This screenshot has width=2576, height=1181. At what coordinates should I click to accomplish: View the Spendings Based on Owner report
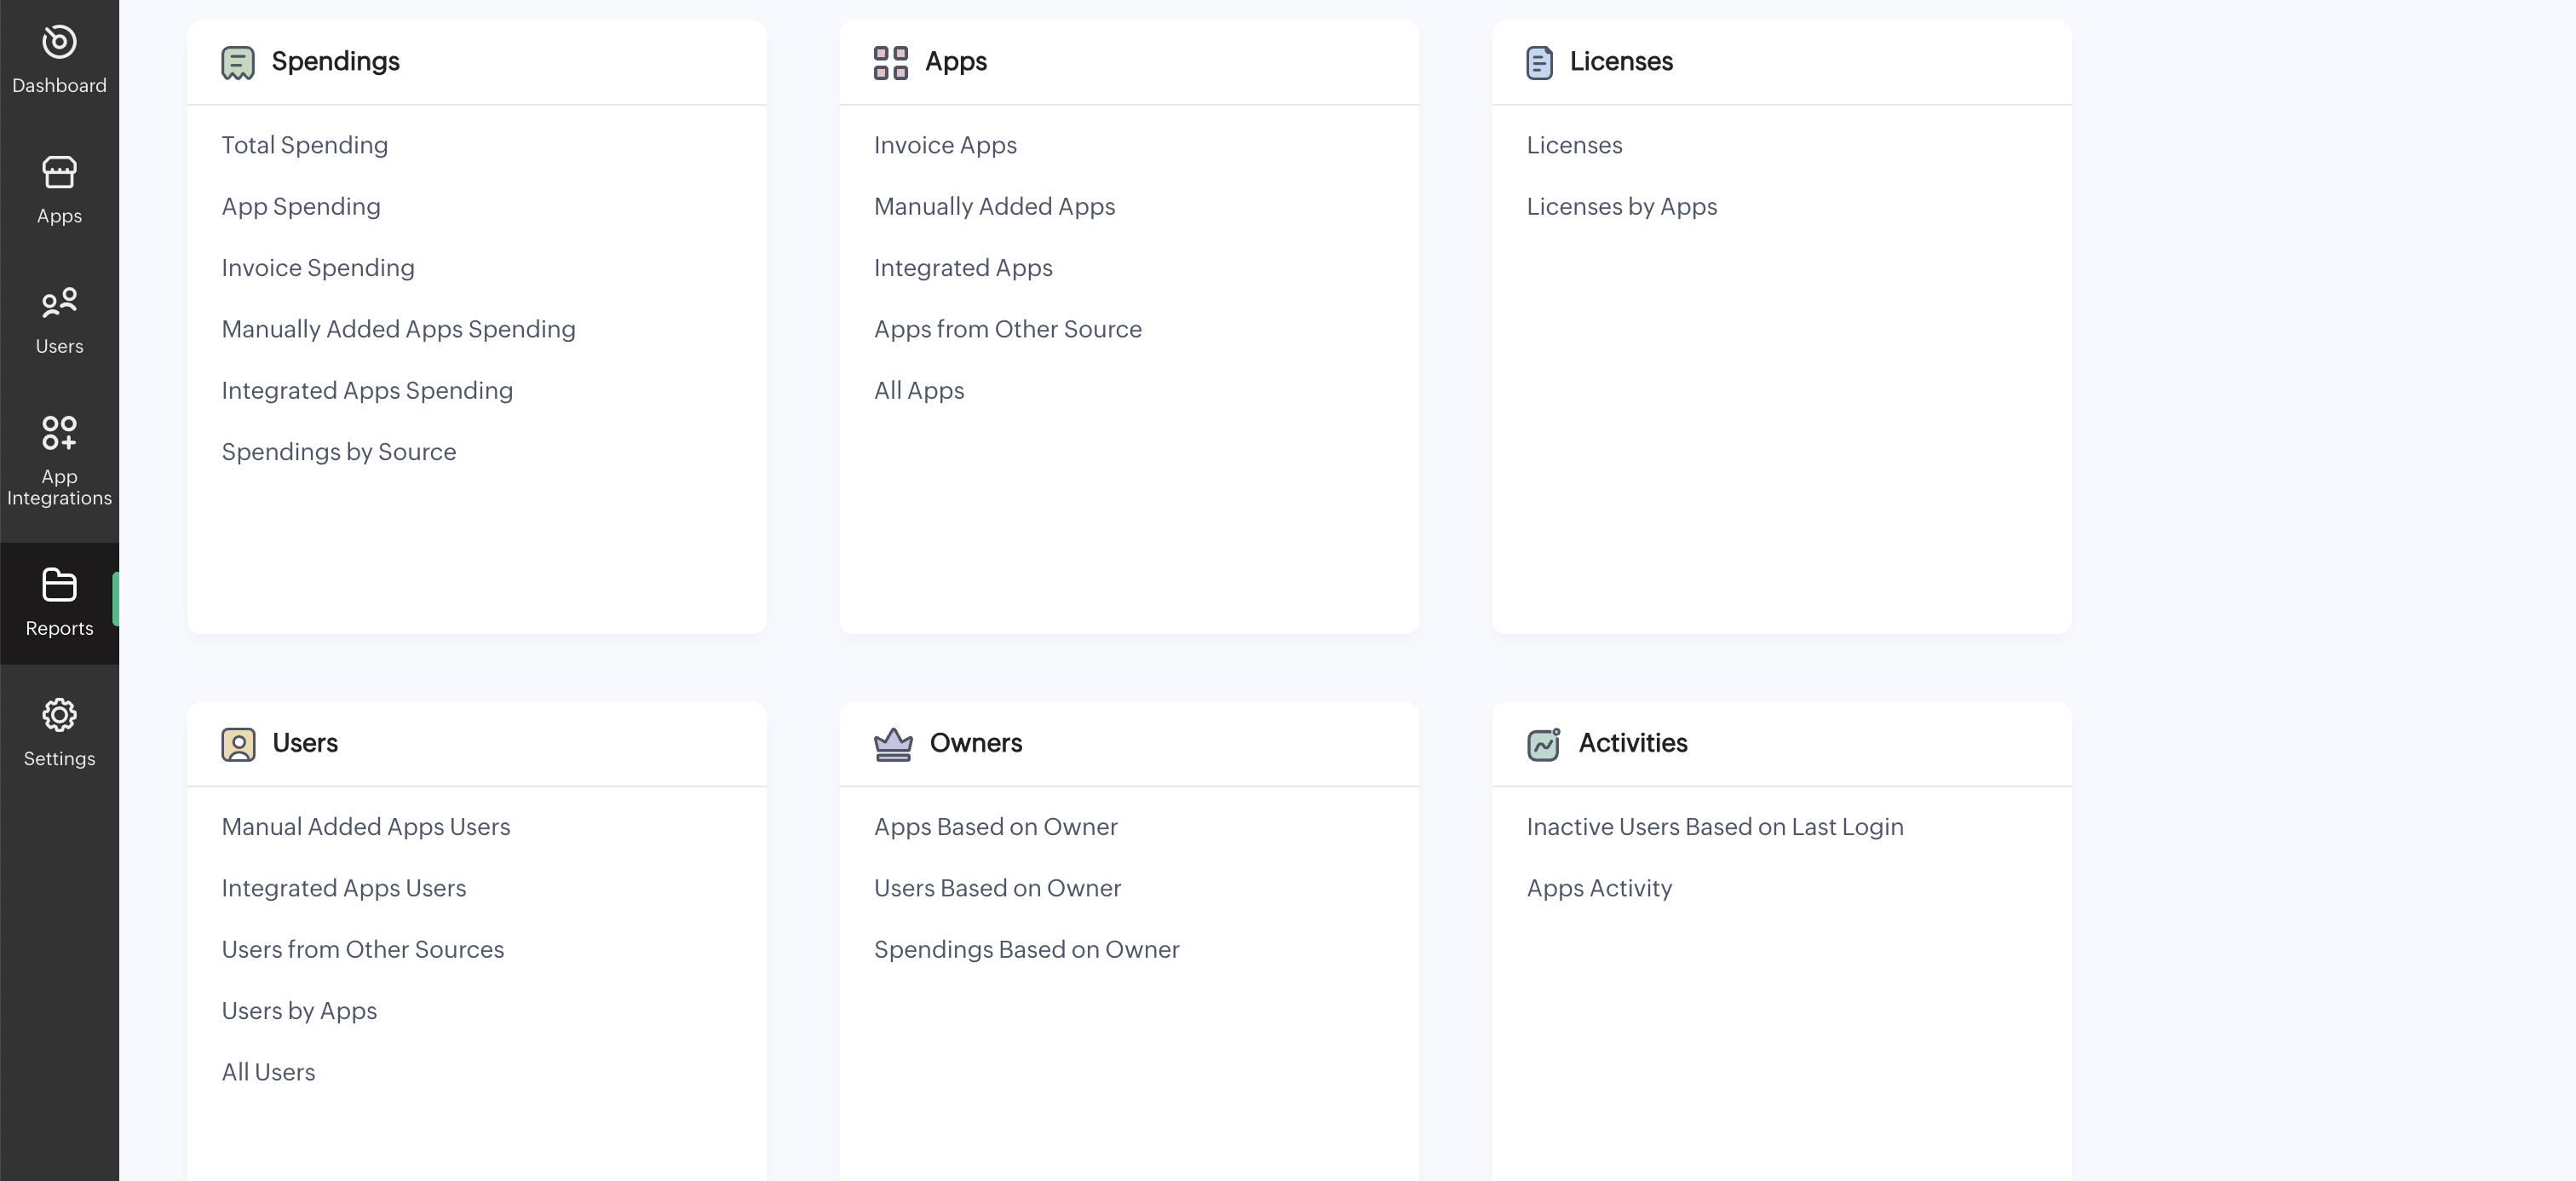pyautogui.click(x=1026, y=950)
